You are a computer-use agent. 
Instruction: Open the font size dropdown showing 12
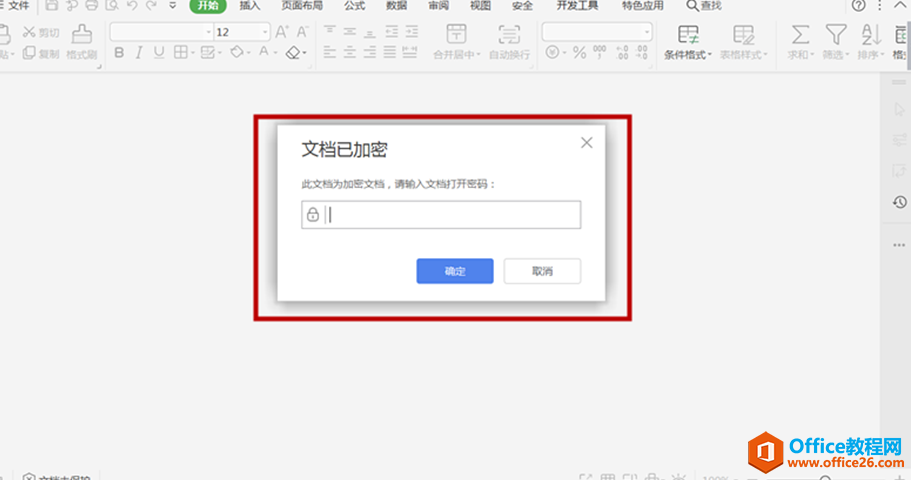point(265,32)
